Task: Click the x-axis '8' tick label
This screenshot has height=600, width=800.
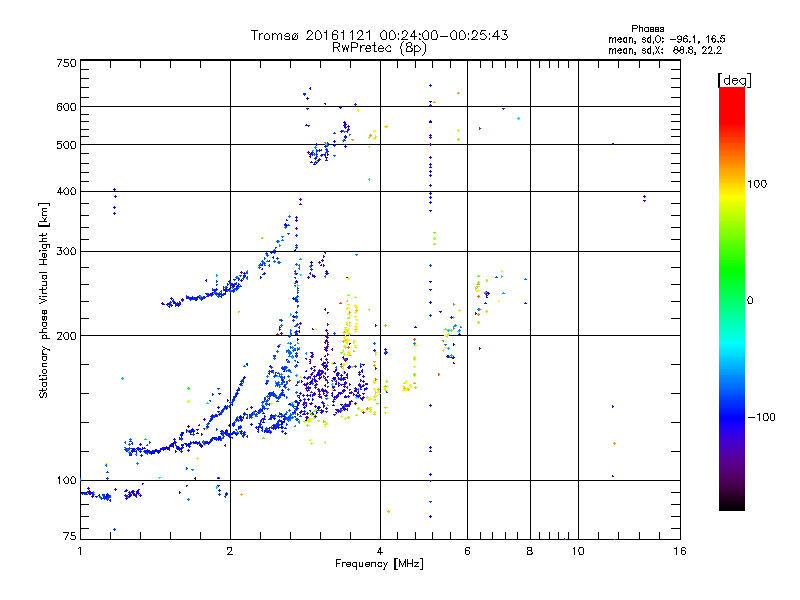Action: 530,551
